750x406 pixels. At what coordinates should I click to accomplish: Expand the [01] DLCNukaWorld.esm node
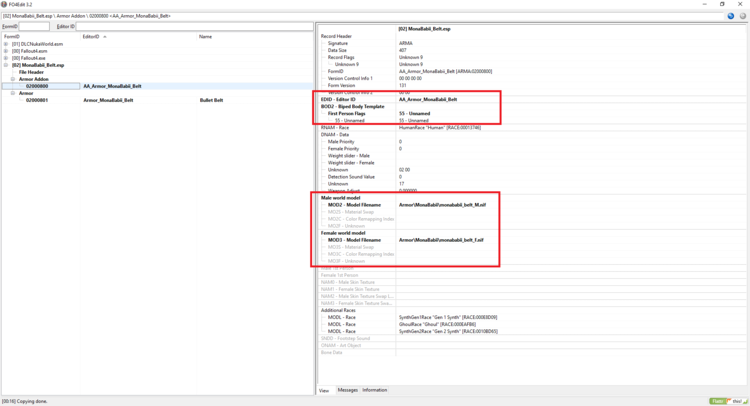click(6, 44)
